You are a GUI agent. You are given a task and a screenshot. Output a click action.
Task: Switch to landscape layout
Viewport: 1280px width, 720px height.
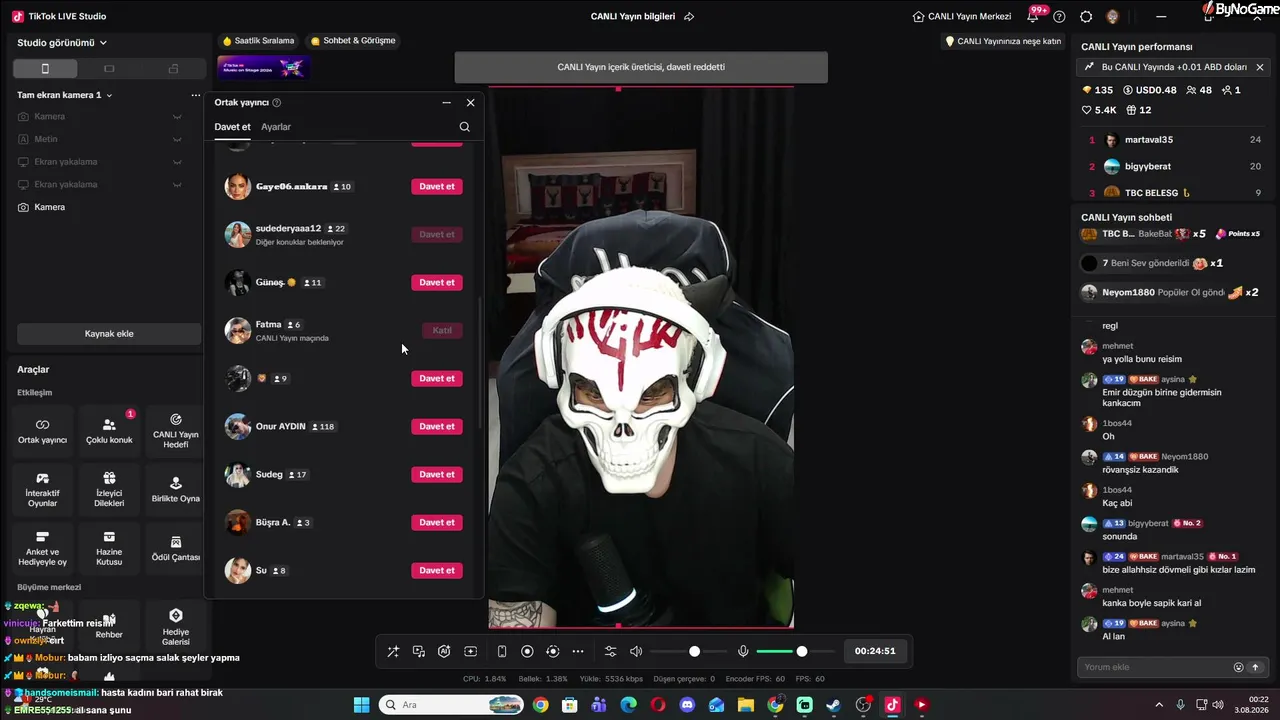(x=109, y=69)
